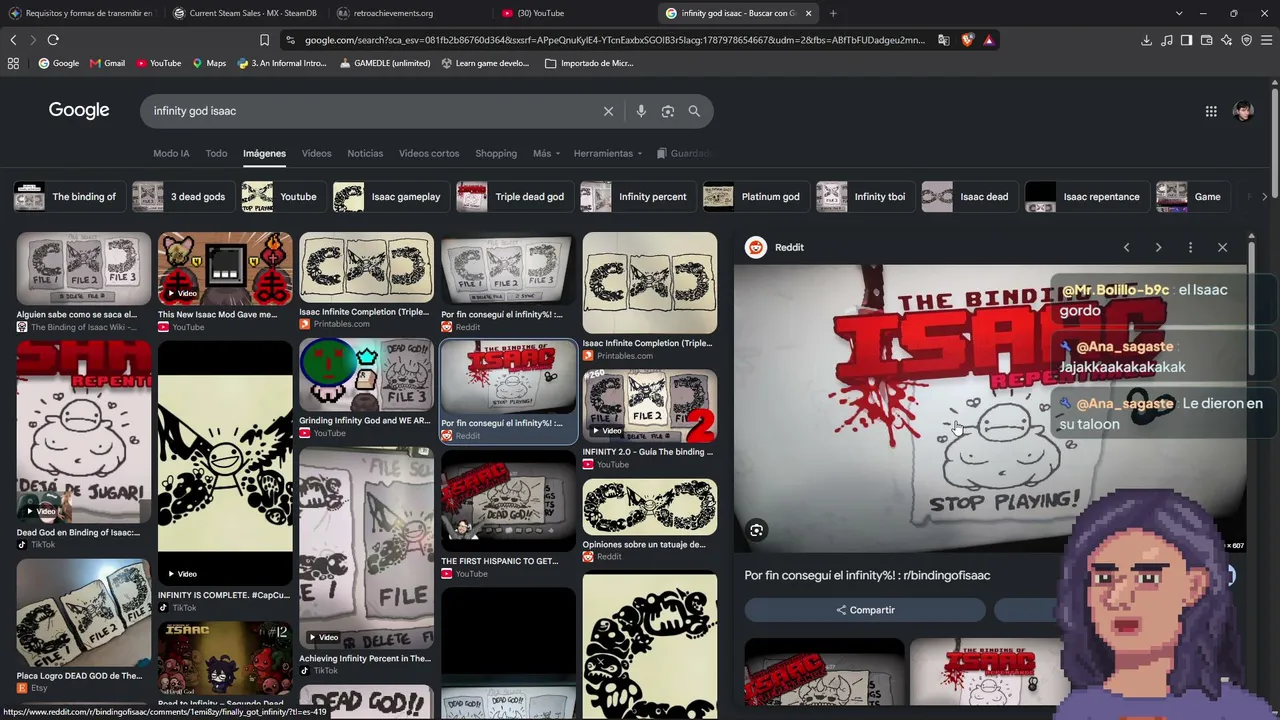Go to the Google logo homepage
The image size is (1280, 720).
point(79,110)
